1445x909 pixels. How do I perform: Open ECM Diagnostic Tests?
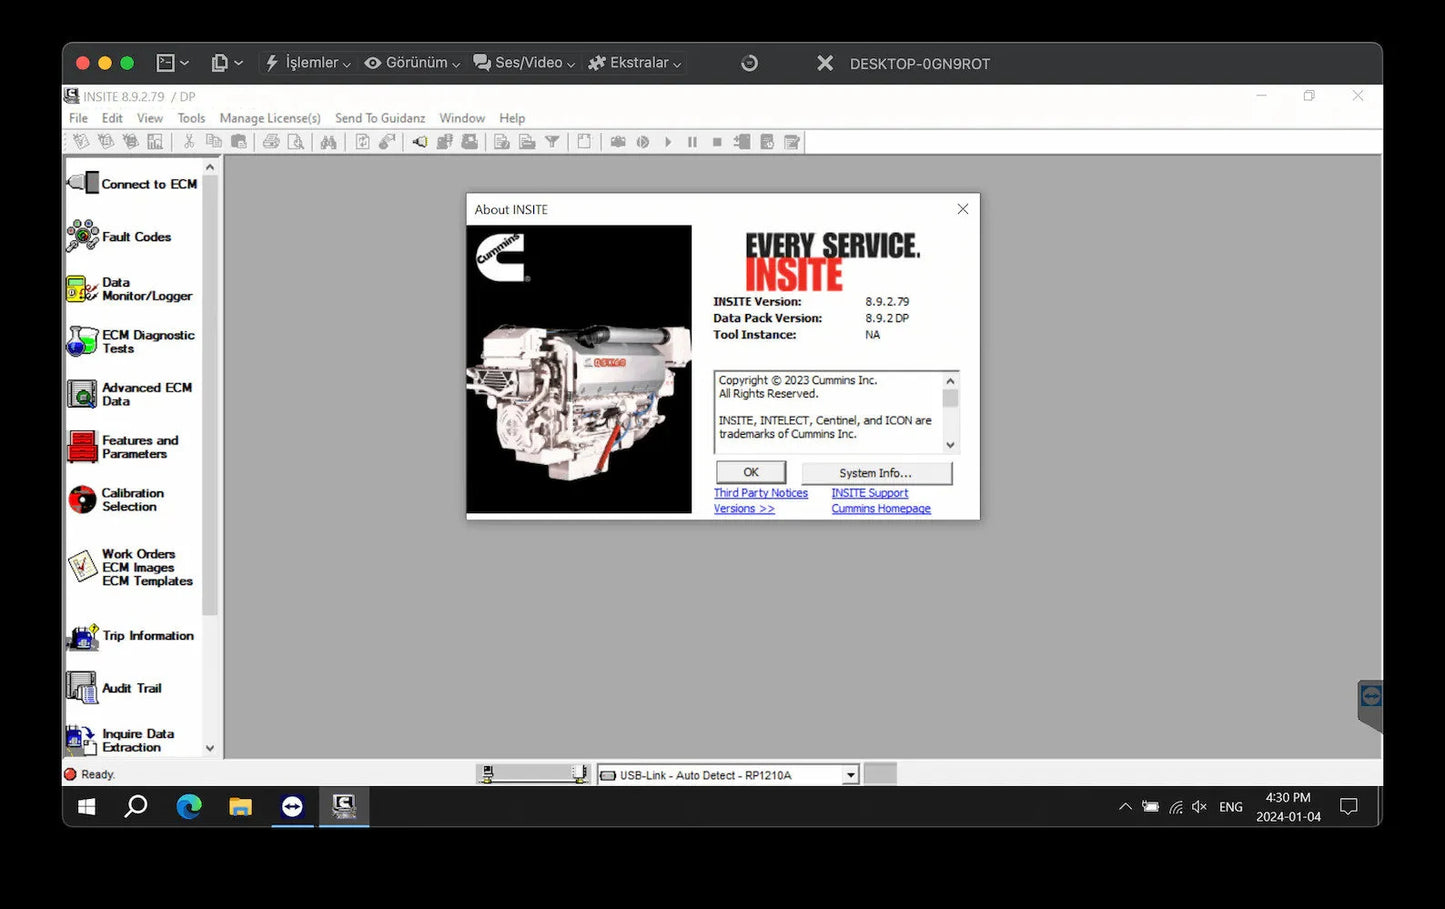pos(131,341)
